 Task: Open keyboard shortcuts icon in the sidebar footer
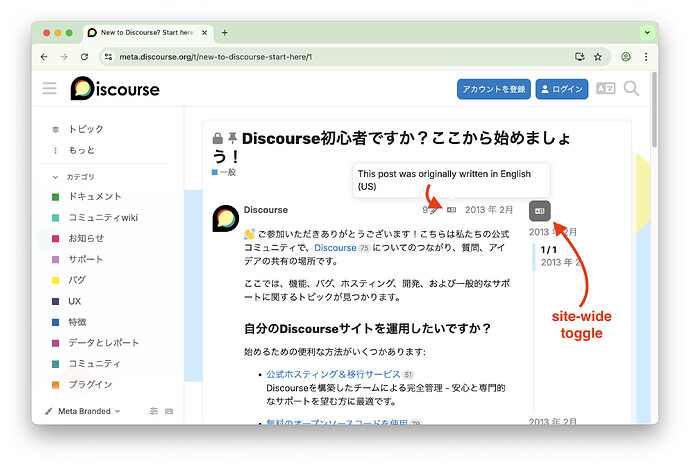[169, 411]
